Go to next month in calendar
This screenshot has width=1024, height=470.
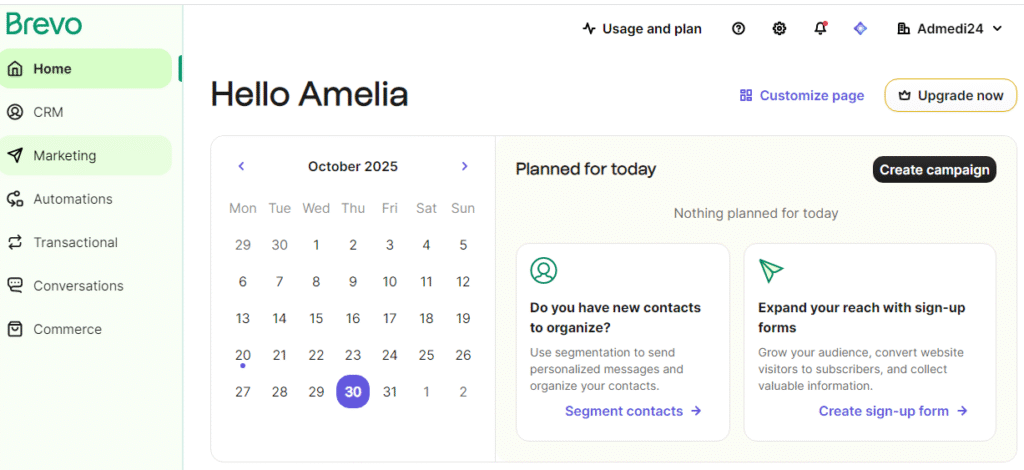pos(464,167)
